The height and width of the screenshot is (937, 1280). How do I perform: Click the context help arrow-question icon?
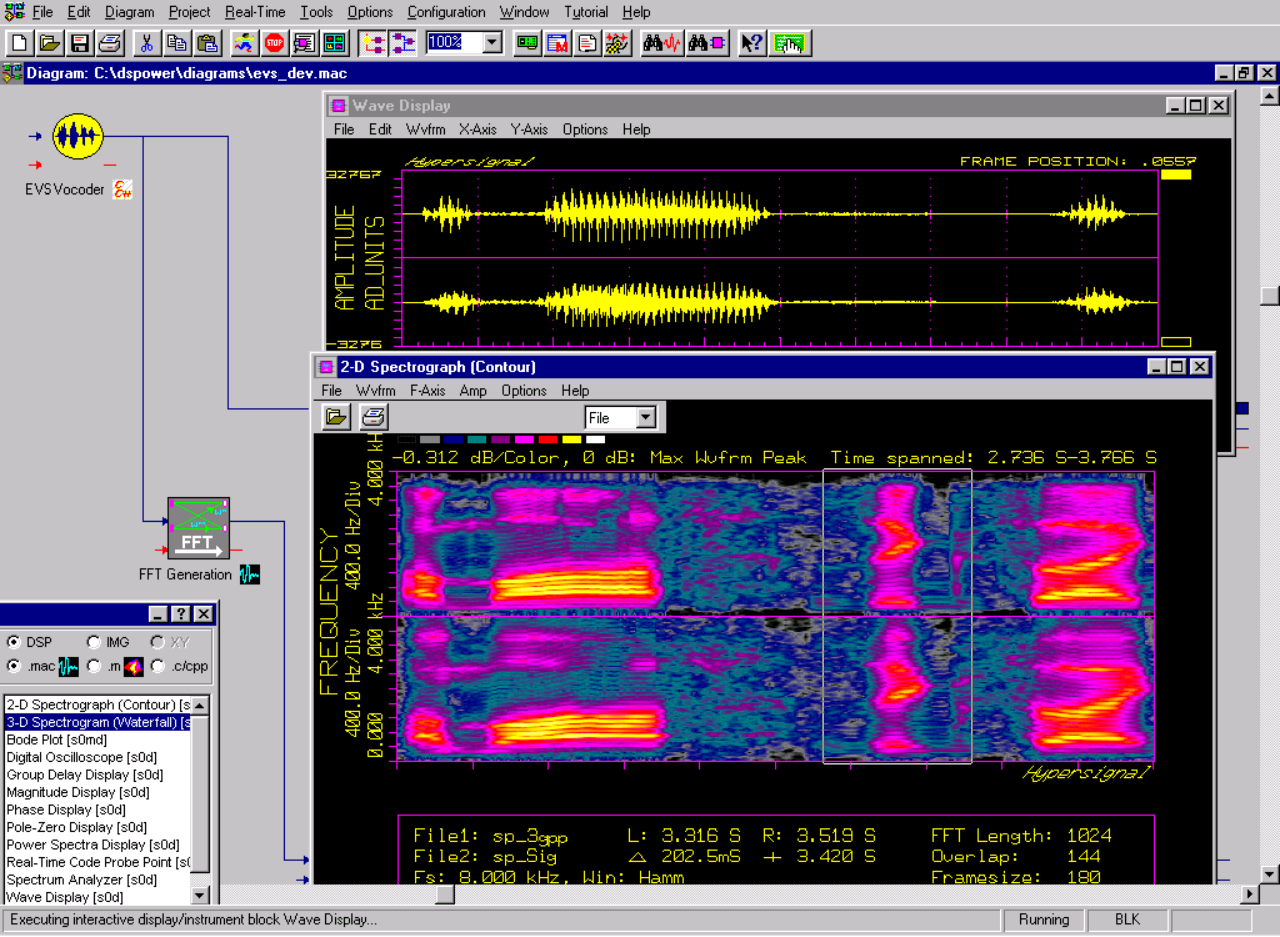752,43
